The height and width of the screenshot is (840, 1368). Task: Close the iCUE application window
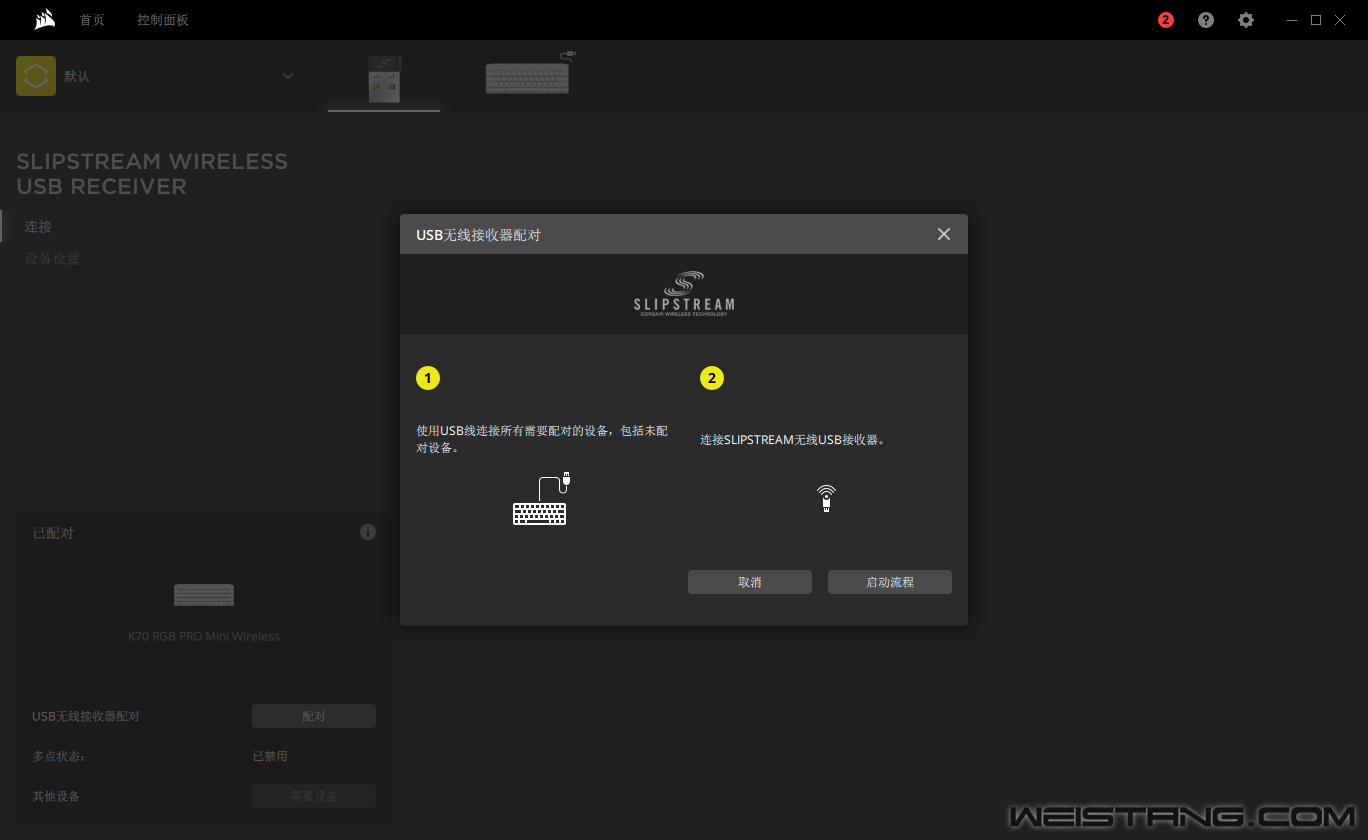[1340, 20]
